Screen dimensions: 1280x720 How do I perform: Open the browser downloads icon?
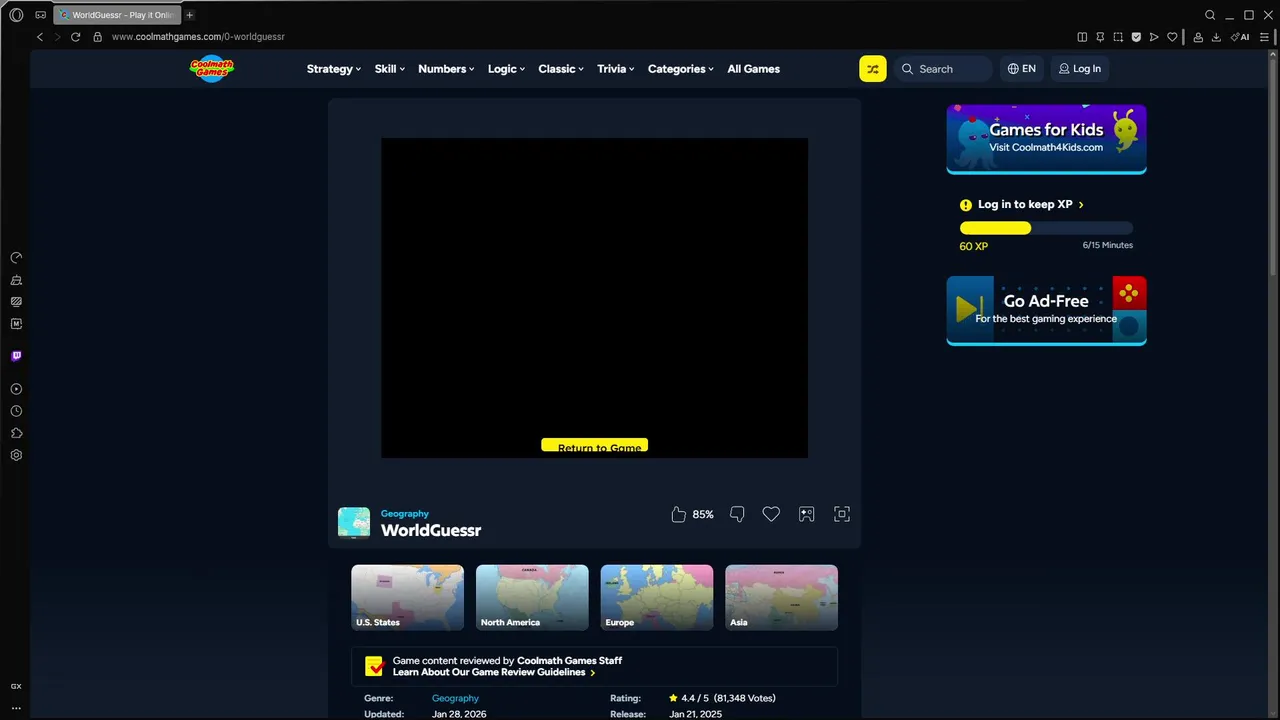tap(1217, 37)
